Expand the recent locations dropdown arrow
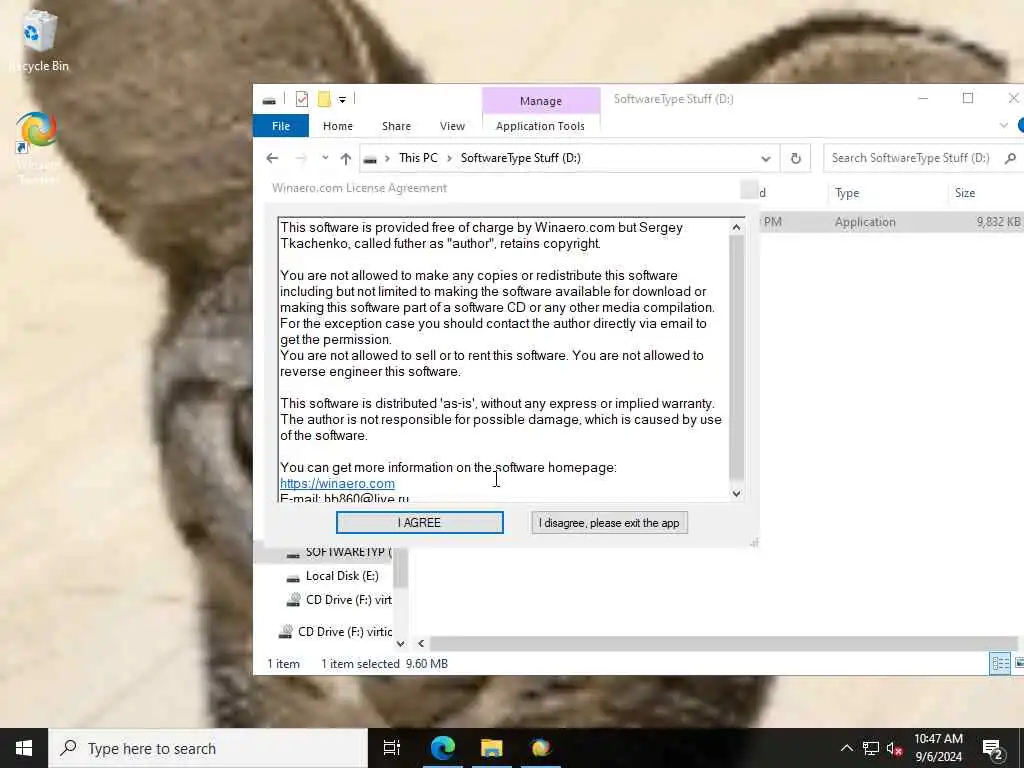1024x768 pixels. [x=325, y=158]
